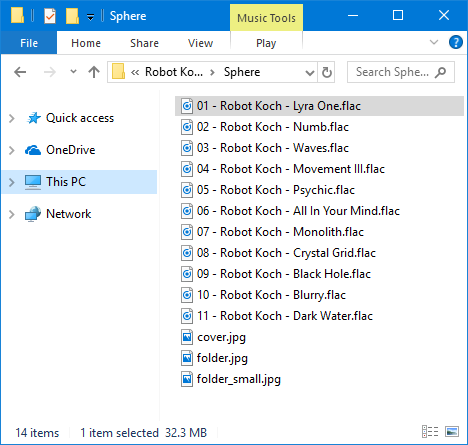
Task: Click the 14 items status bar text
Action: (37, 433)
